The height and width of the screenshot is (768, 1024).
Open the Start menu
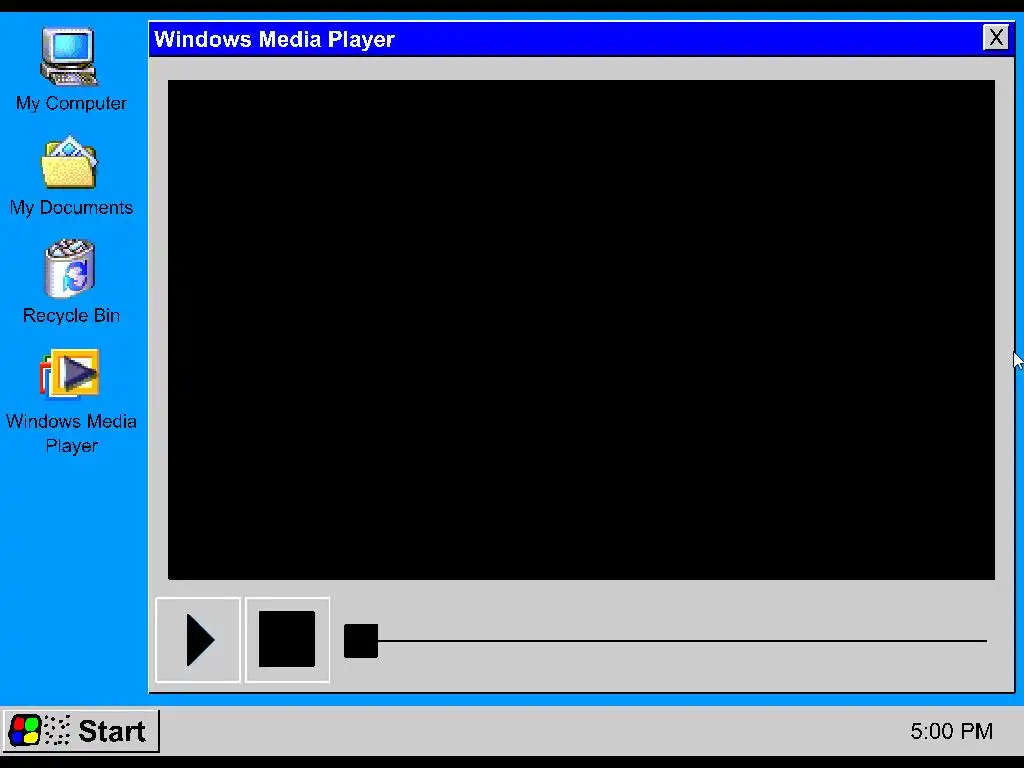tap(80, 731)
